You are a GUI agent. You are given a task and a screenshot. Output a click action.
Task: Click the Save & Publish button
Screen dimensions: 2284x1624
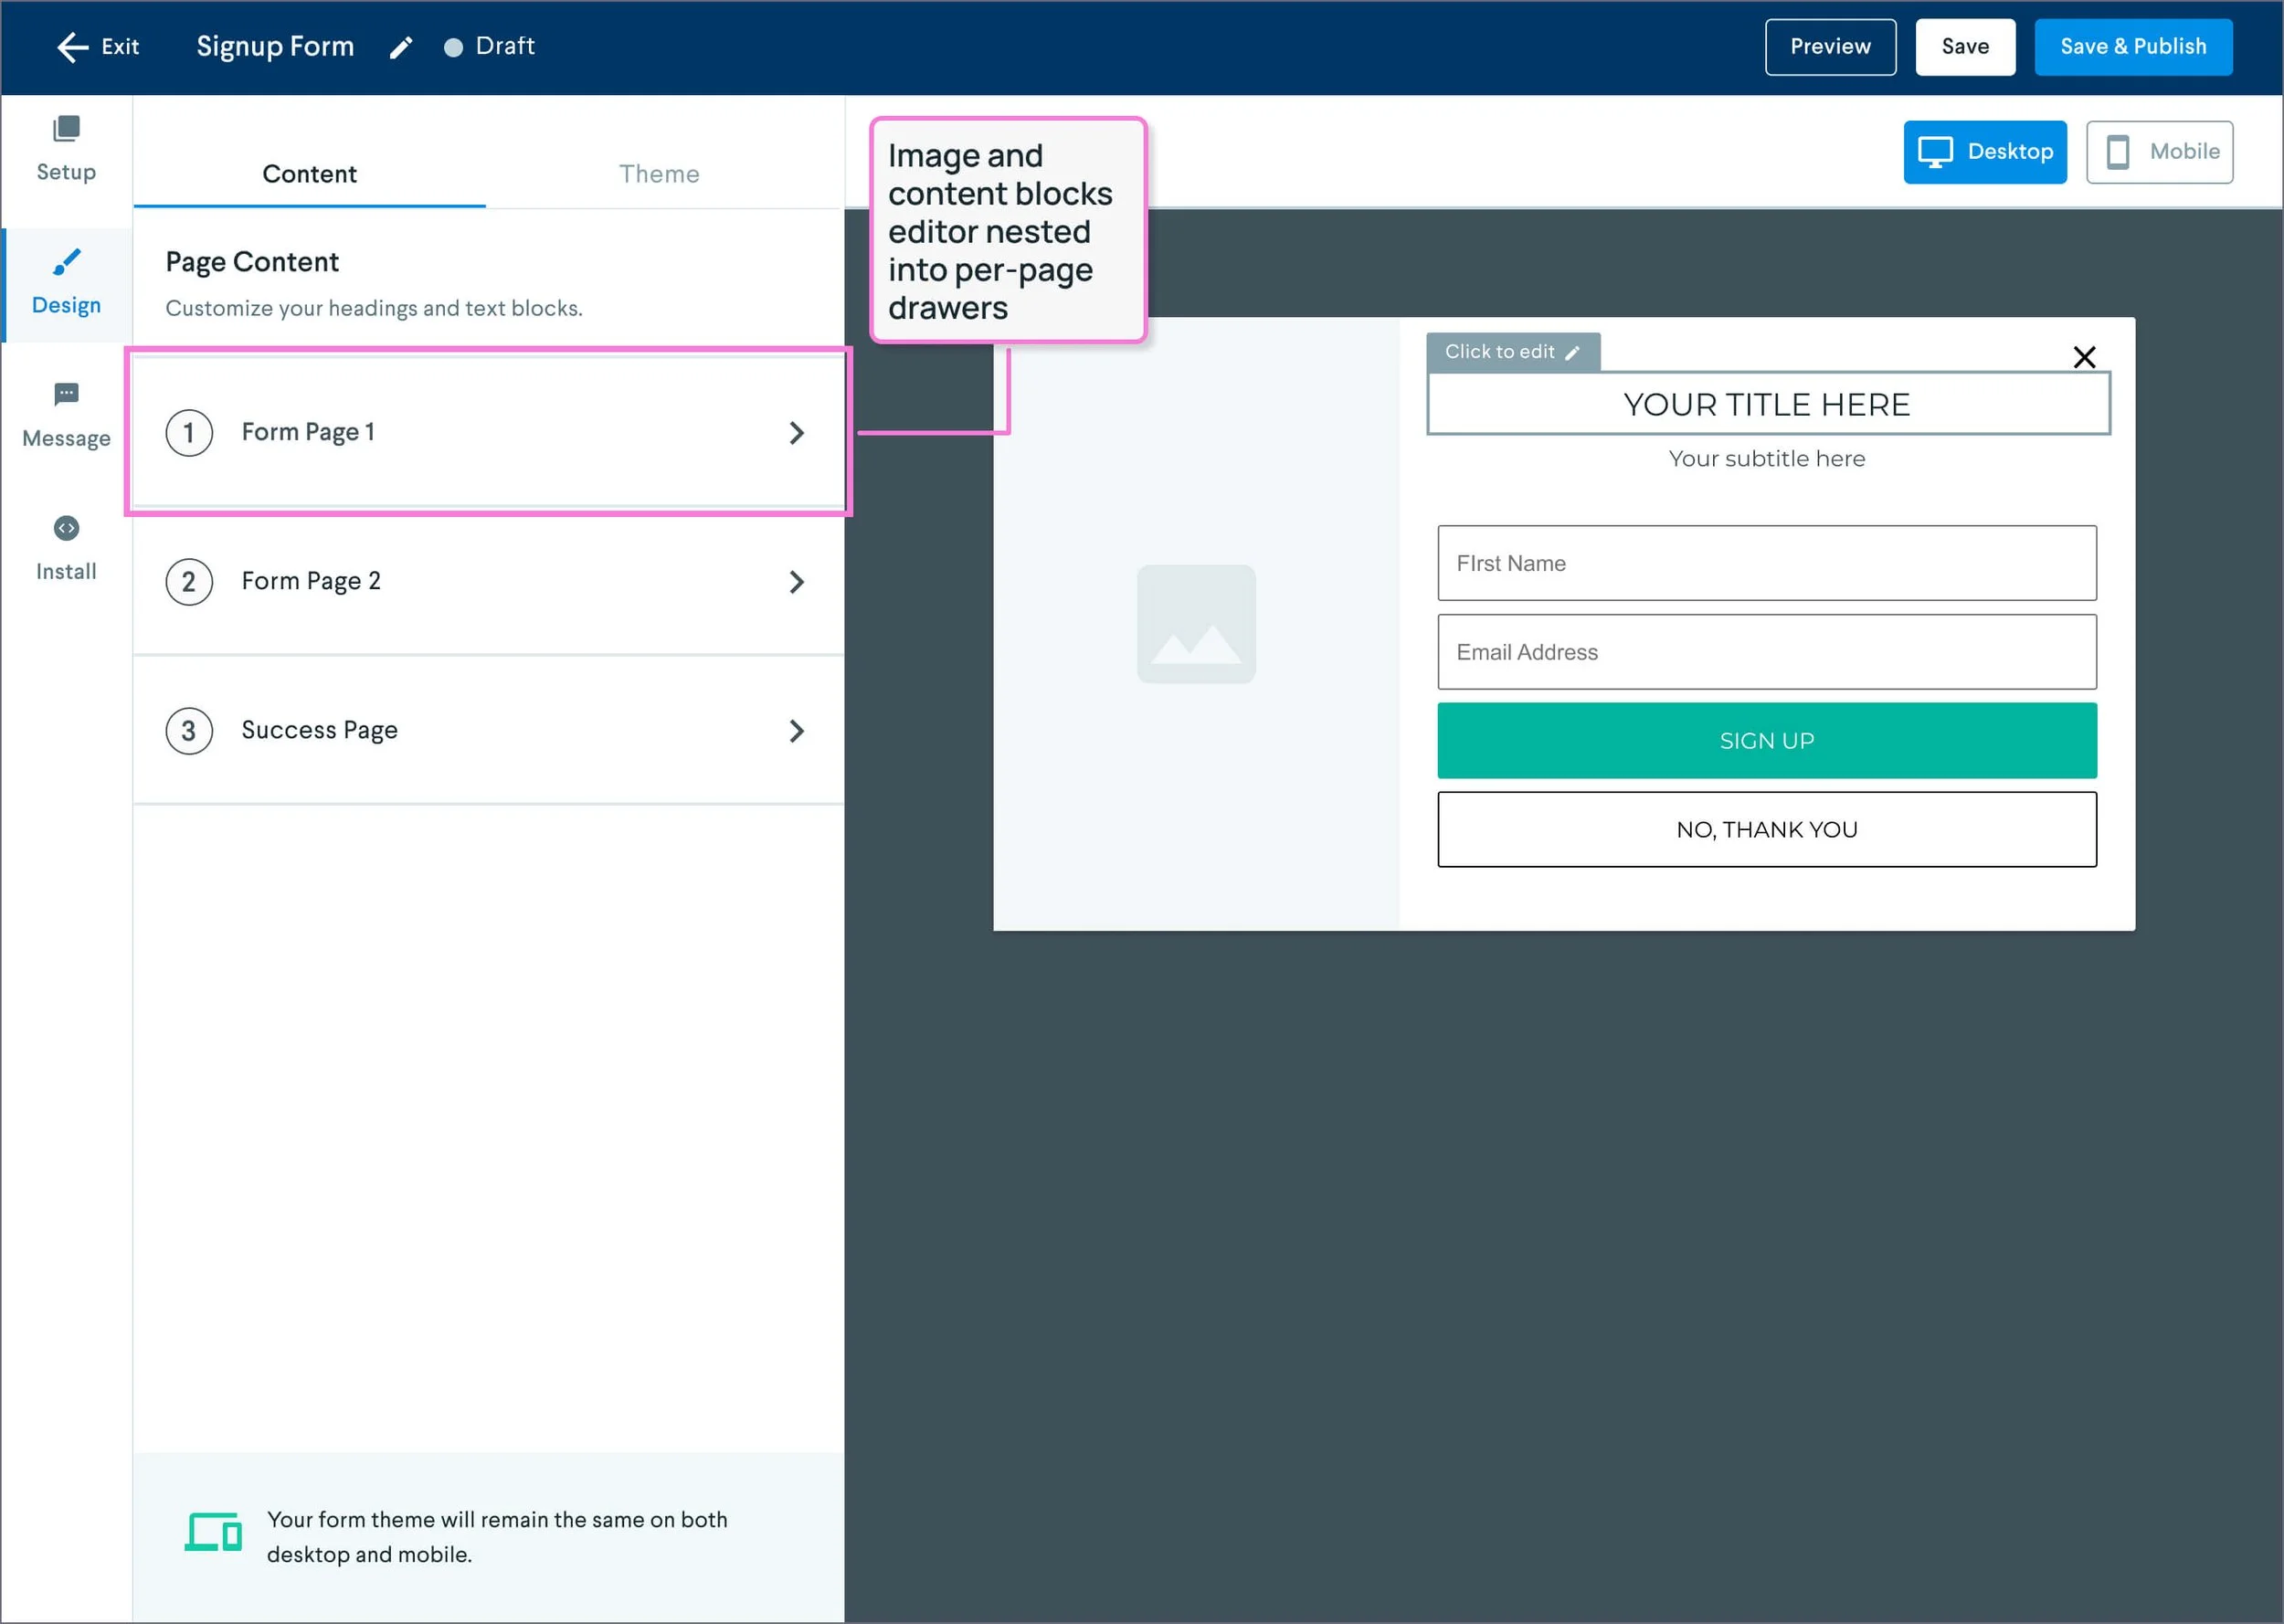coord(2132,47)
